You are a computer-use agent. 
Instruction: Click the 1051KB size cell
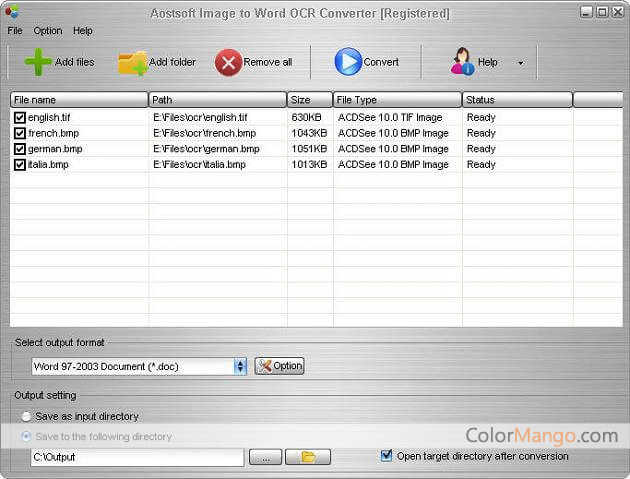coord(309,149)
